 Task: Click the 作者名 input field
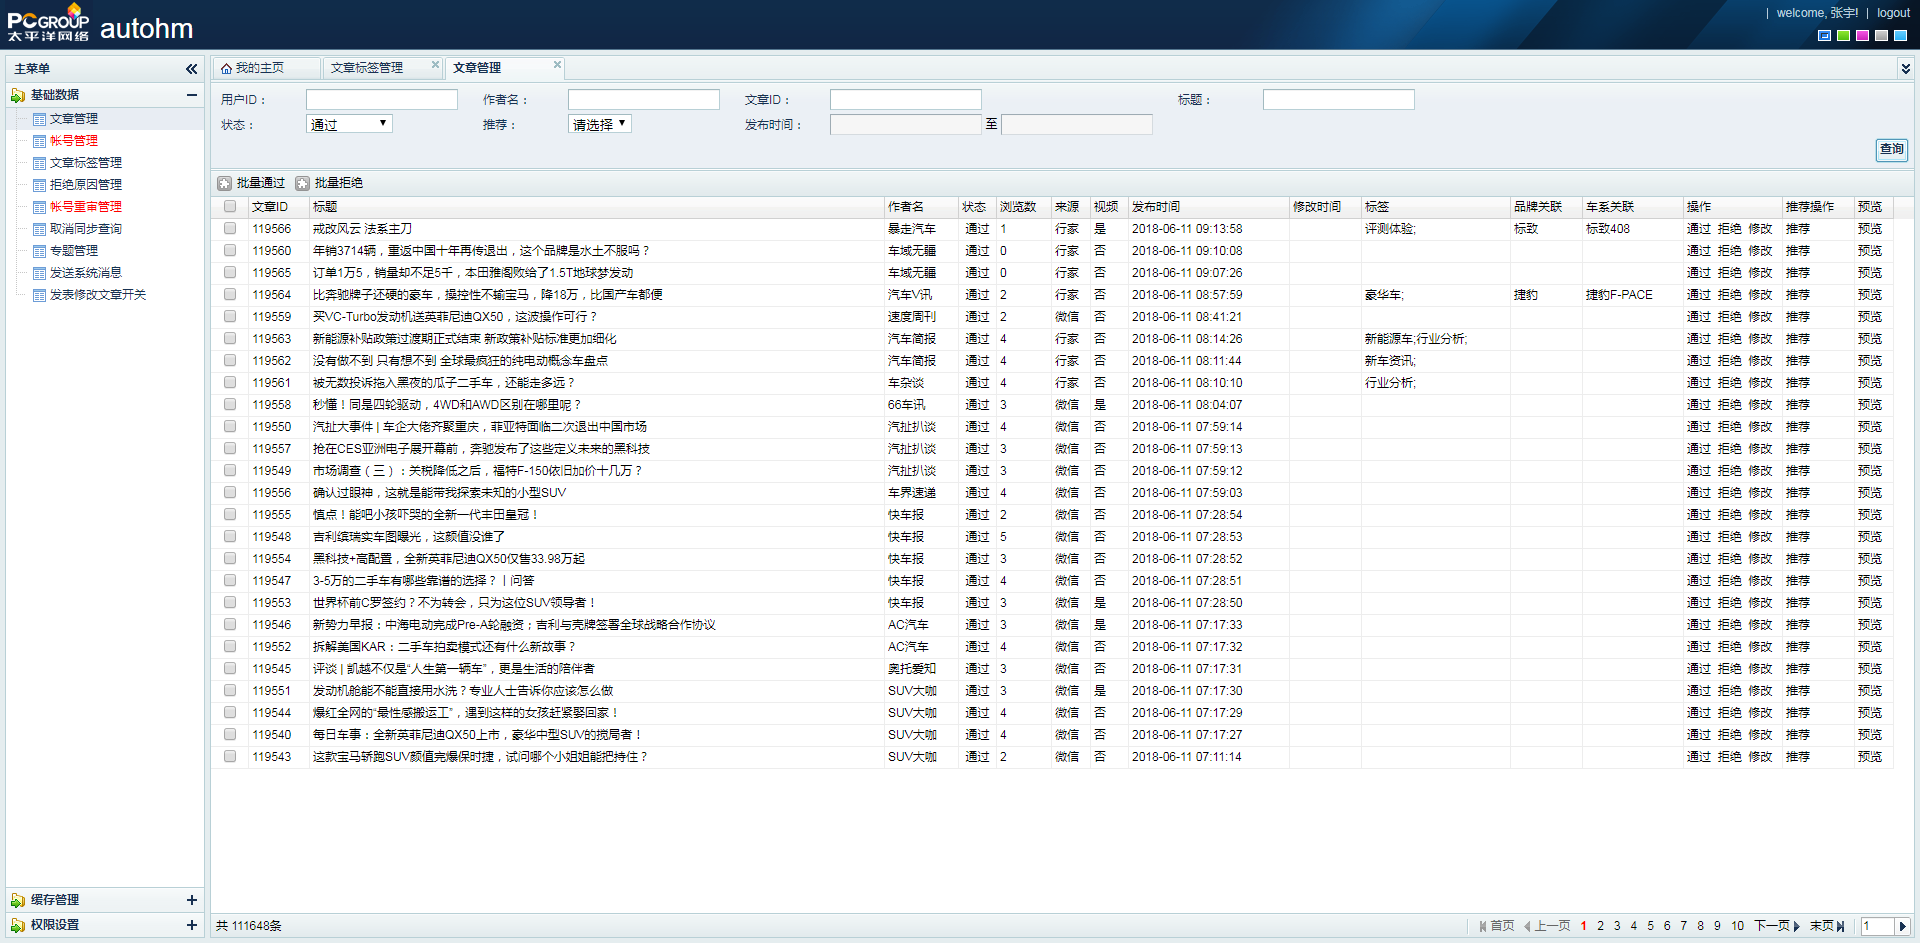coord(643,100)
